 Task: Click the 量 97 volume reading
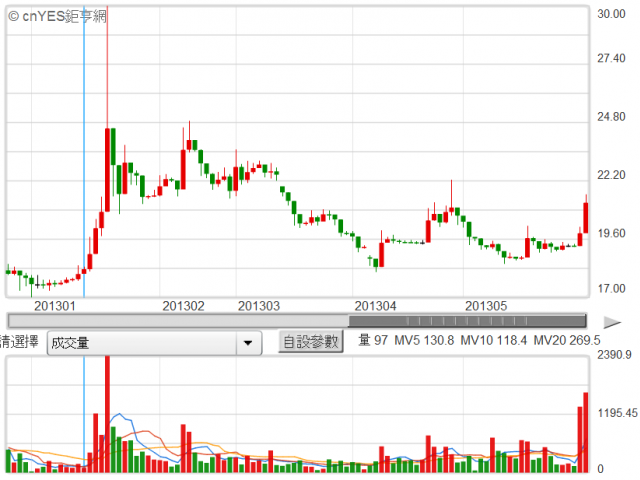point(373,340)
